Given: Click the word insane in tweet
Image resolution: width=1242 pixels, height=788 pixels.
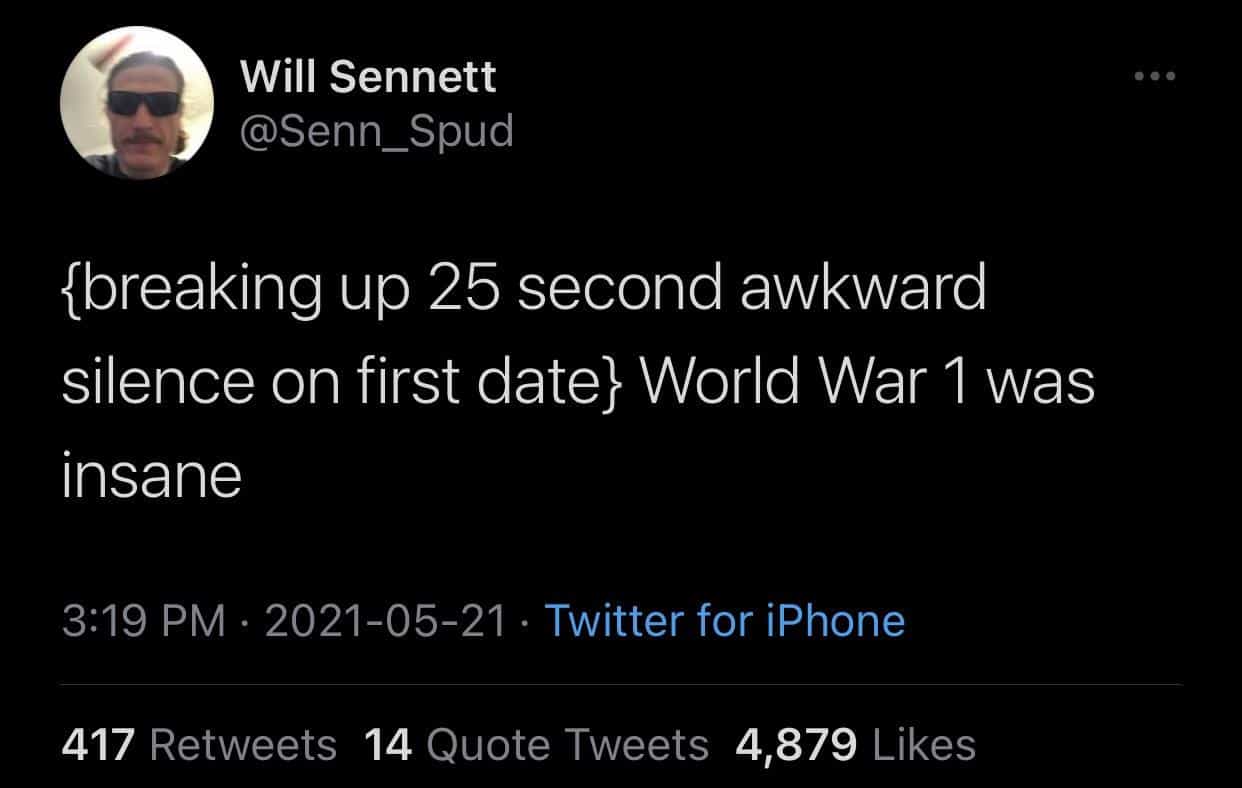Looking at the screenshot, I should (x=152, y=477).
